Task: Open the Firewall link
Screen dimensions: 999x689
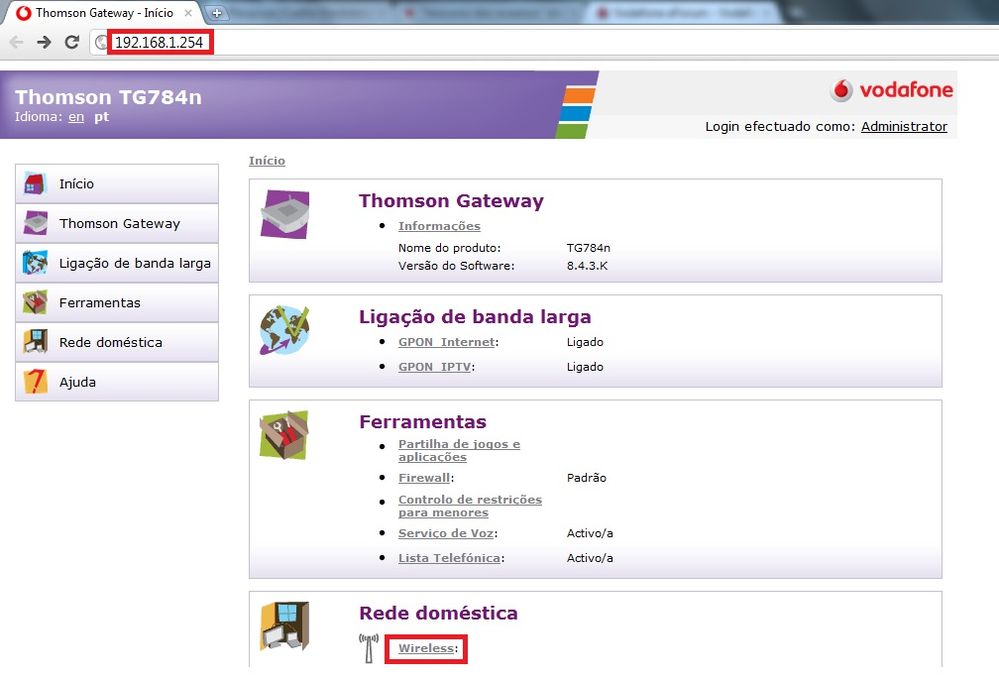Action: point(424,478)
